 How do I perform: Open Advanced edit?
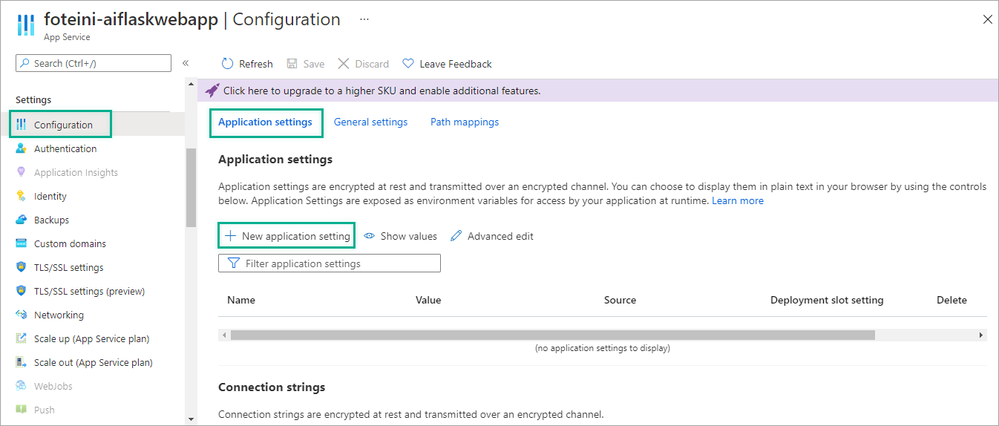pyautogui.click(x=492, y=236)
